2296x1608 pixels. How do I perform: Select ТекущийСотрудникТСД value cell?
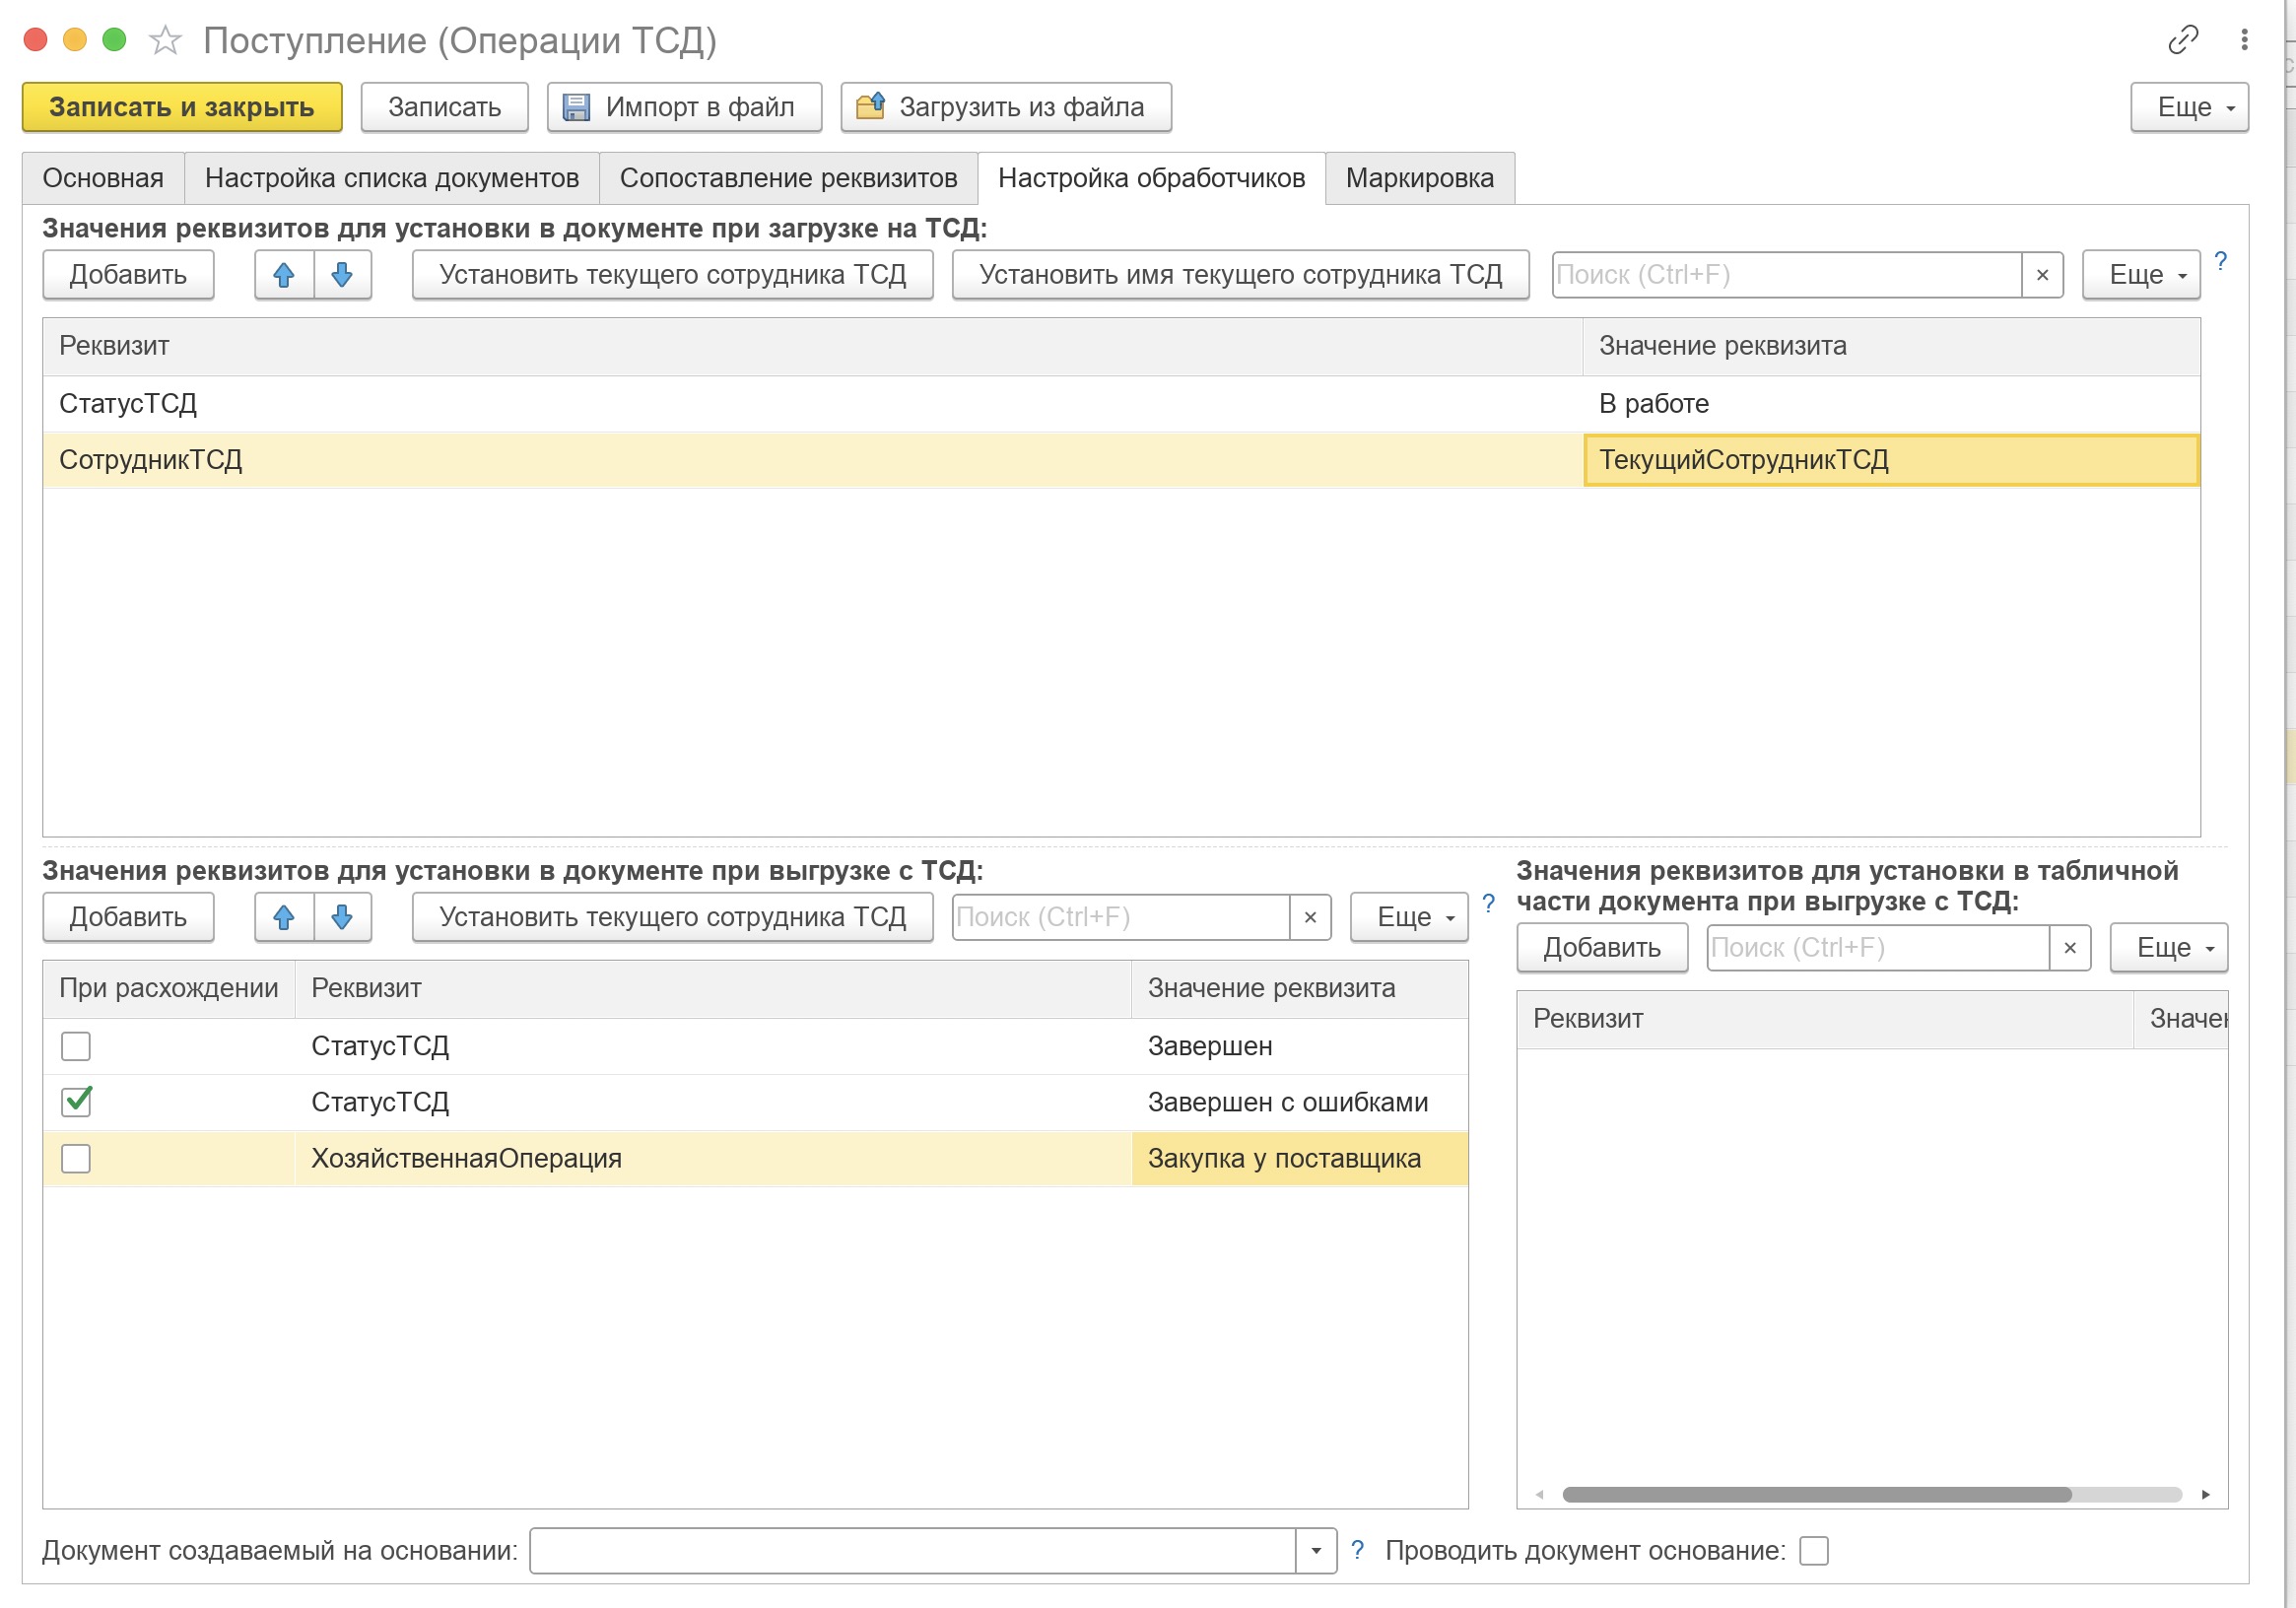[1891, 460]
